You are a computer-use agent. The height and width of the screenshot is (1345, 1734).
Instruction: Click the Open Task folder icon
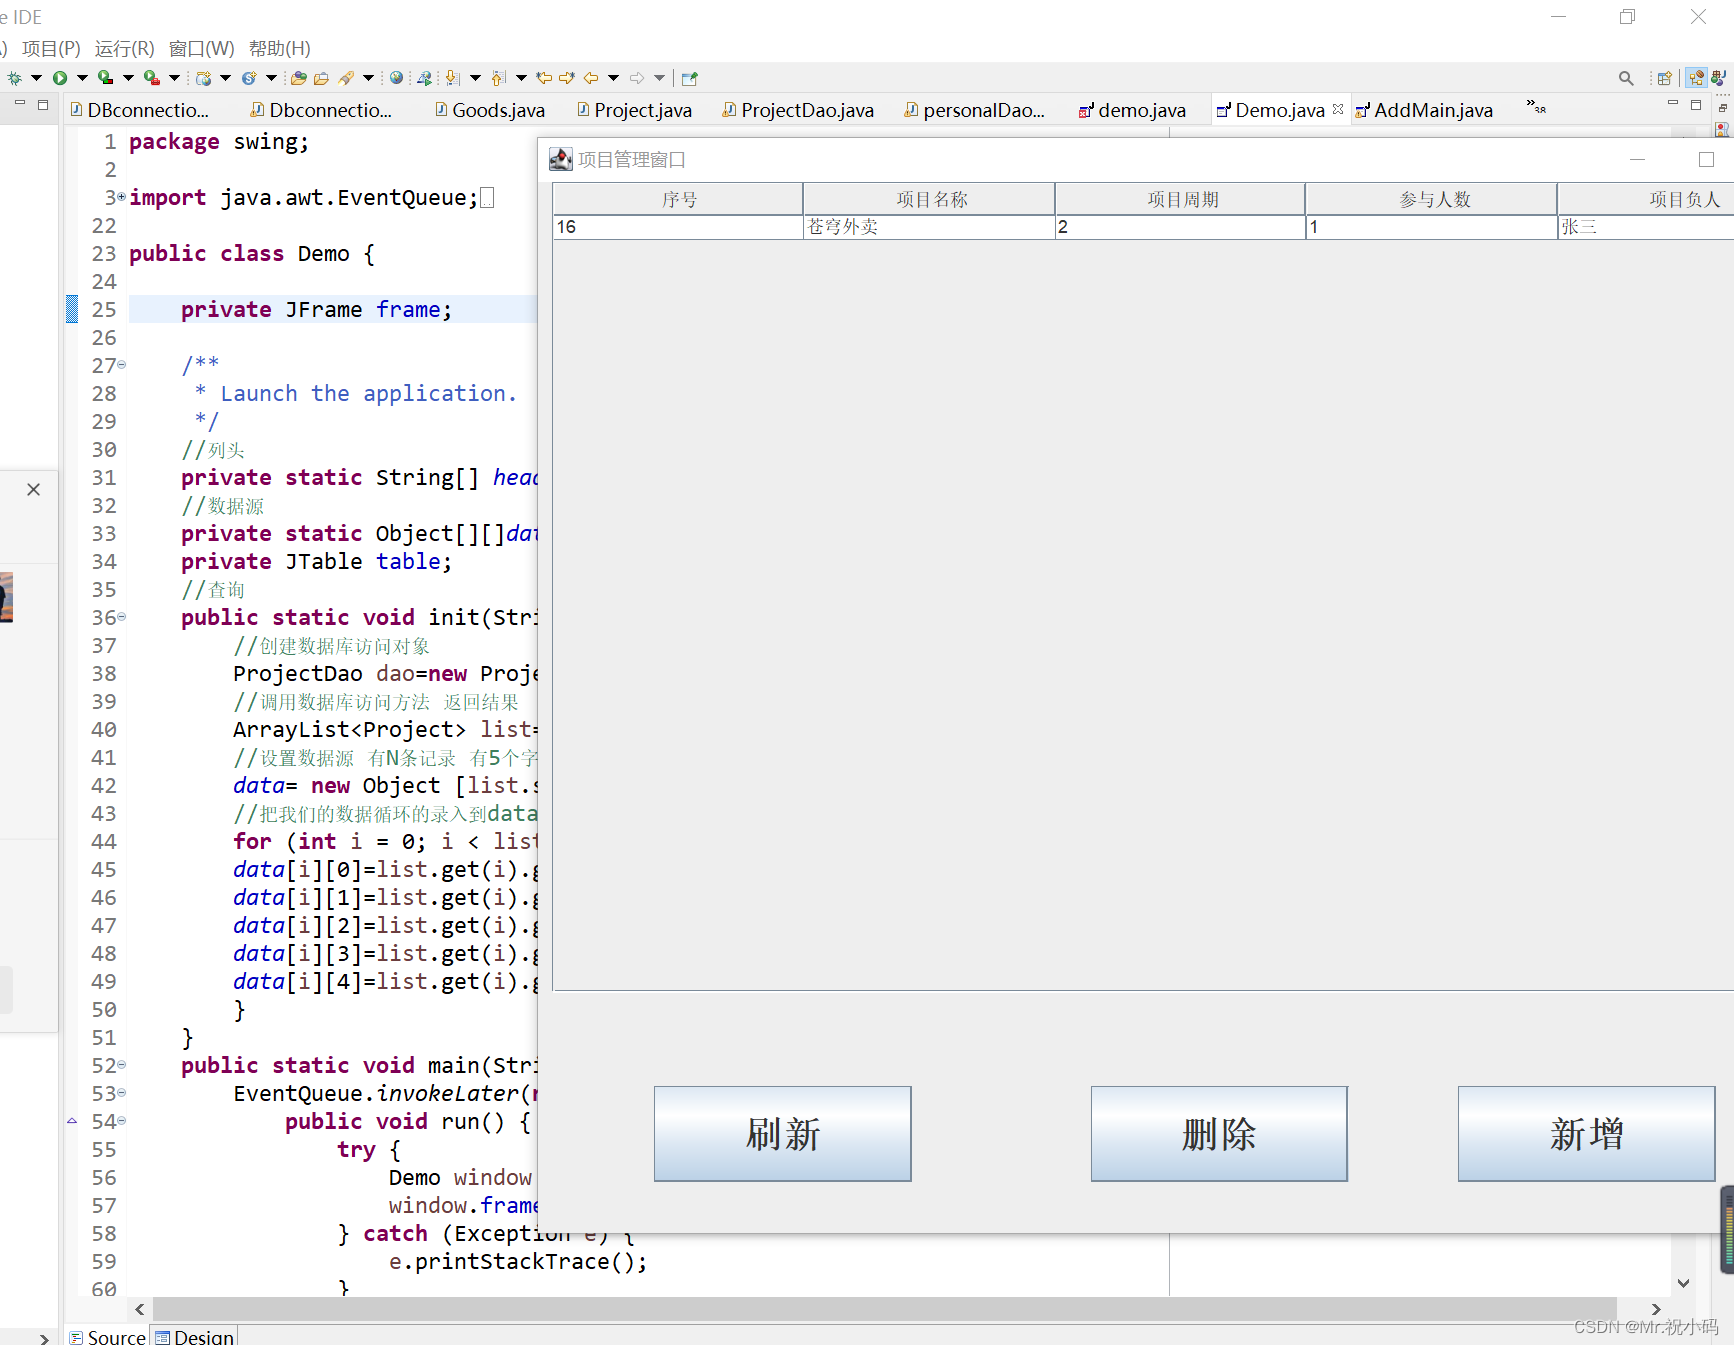tap(321, 78)
